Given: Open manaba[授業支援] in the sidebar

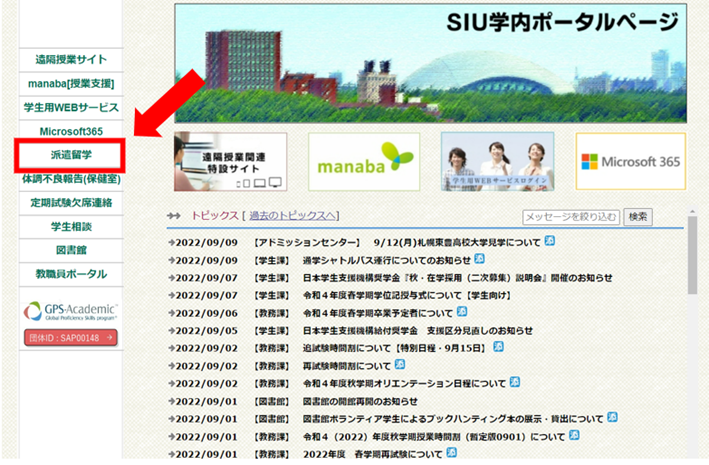Looking at the screenshot, I should 71,84.
